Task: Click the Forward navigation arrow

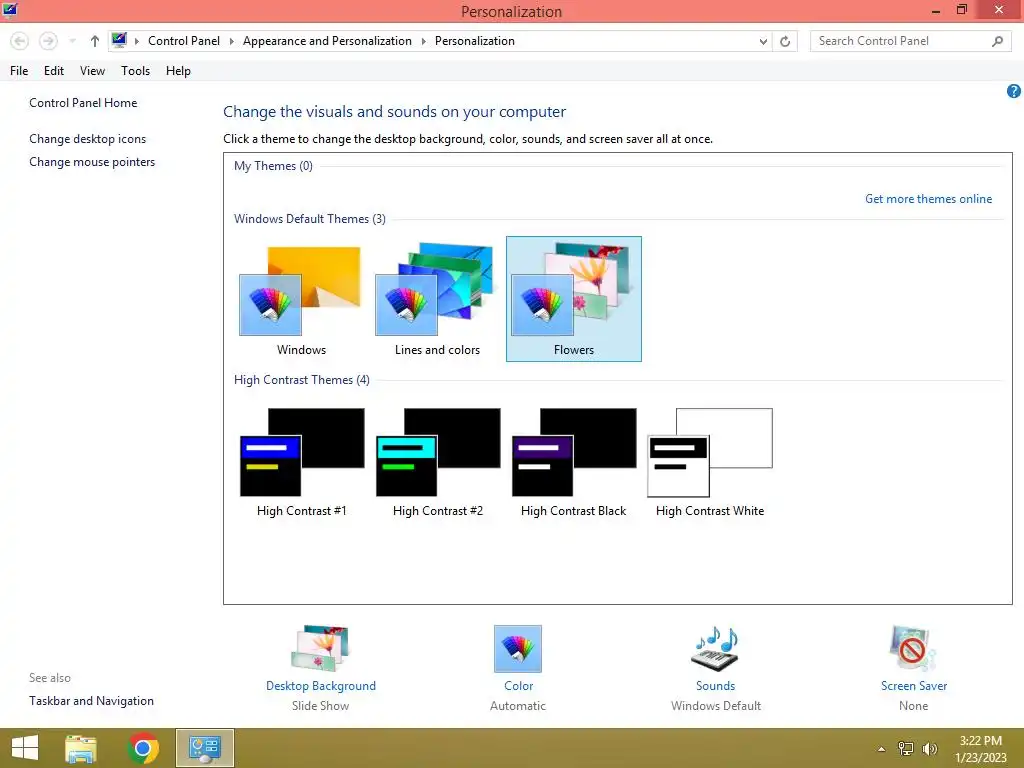Action: (x=48, y=41)
